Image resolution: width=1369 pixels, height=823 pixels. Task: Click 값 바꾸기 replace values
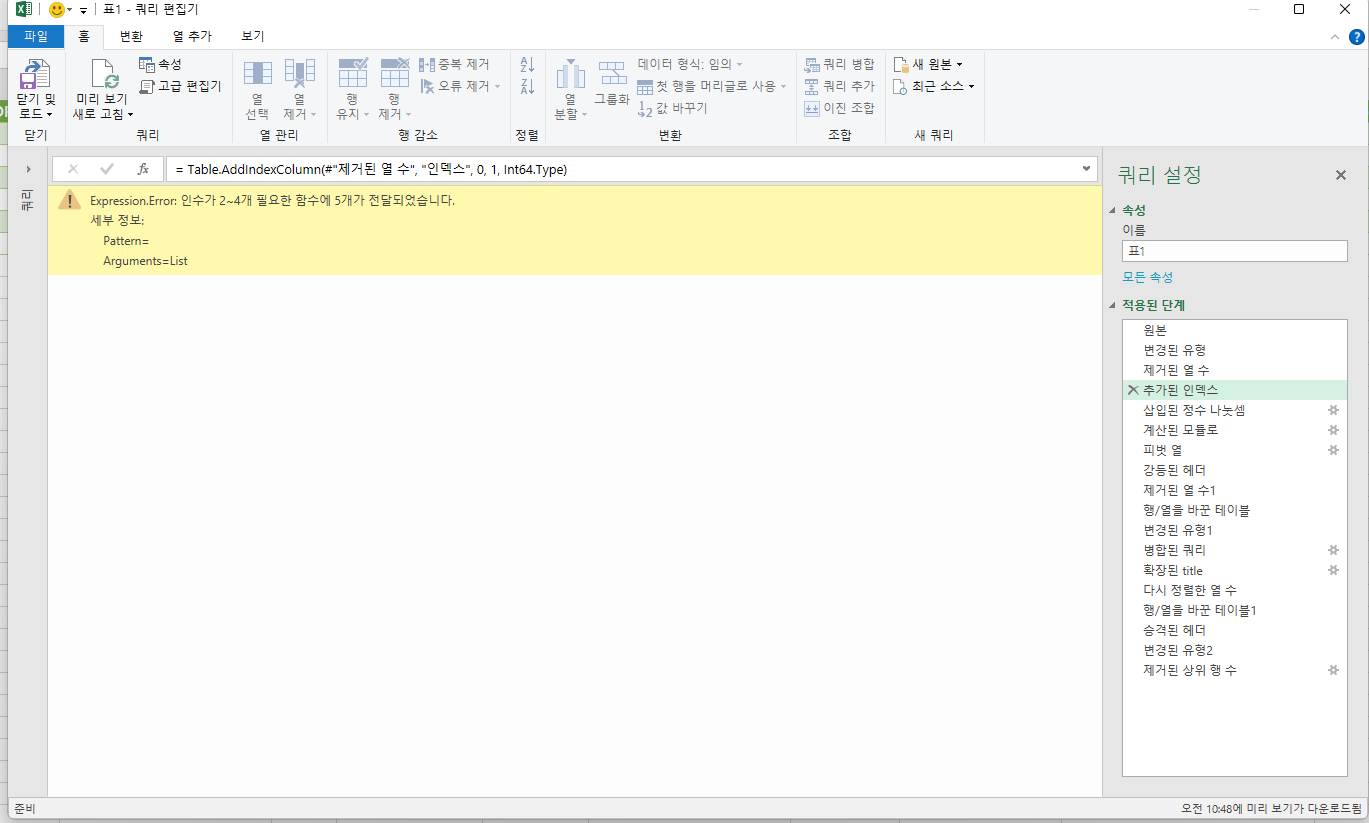point(672,108)
